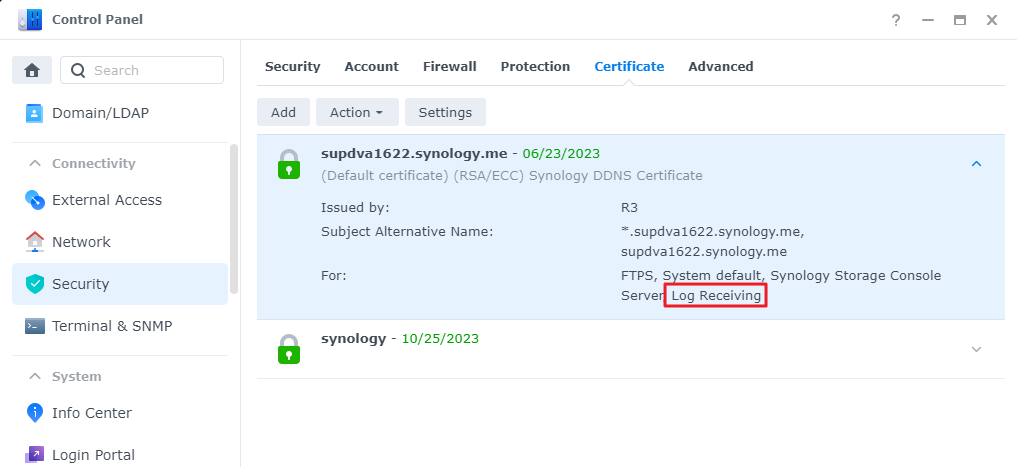The width and height of the screenshot is (1017, 467).
Task: Open Login Portal in the sidebar
Action: [x=120, y=455]
